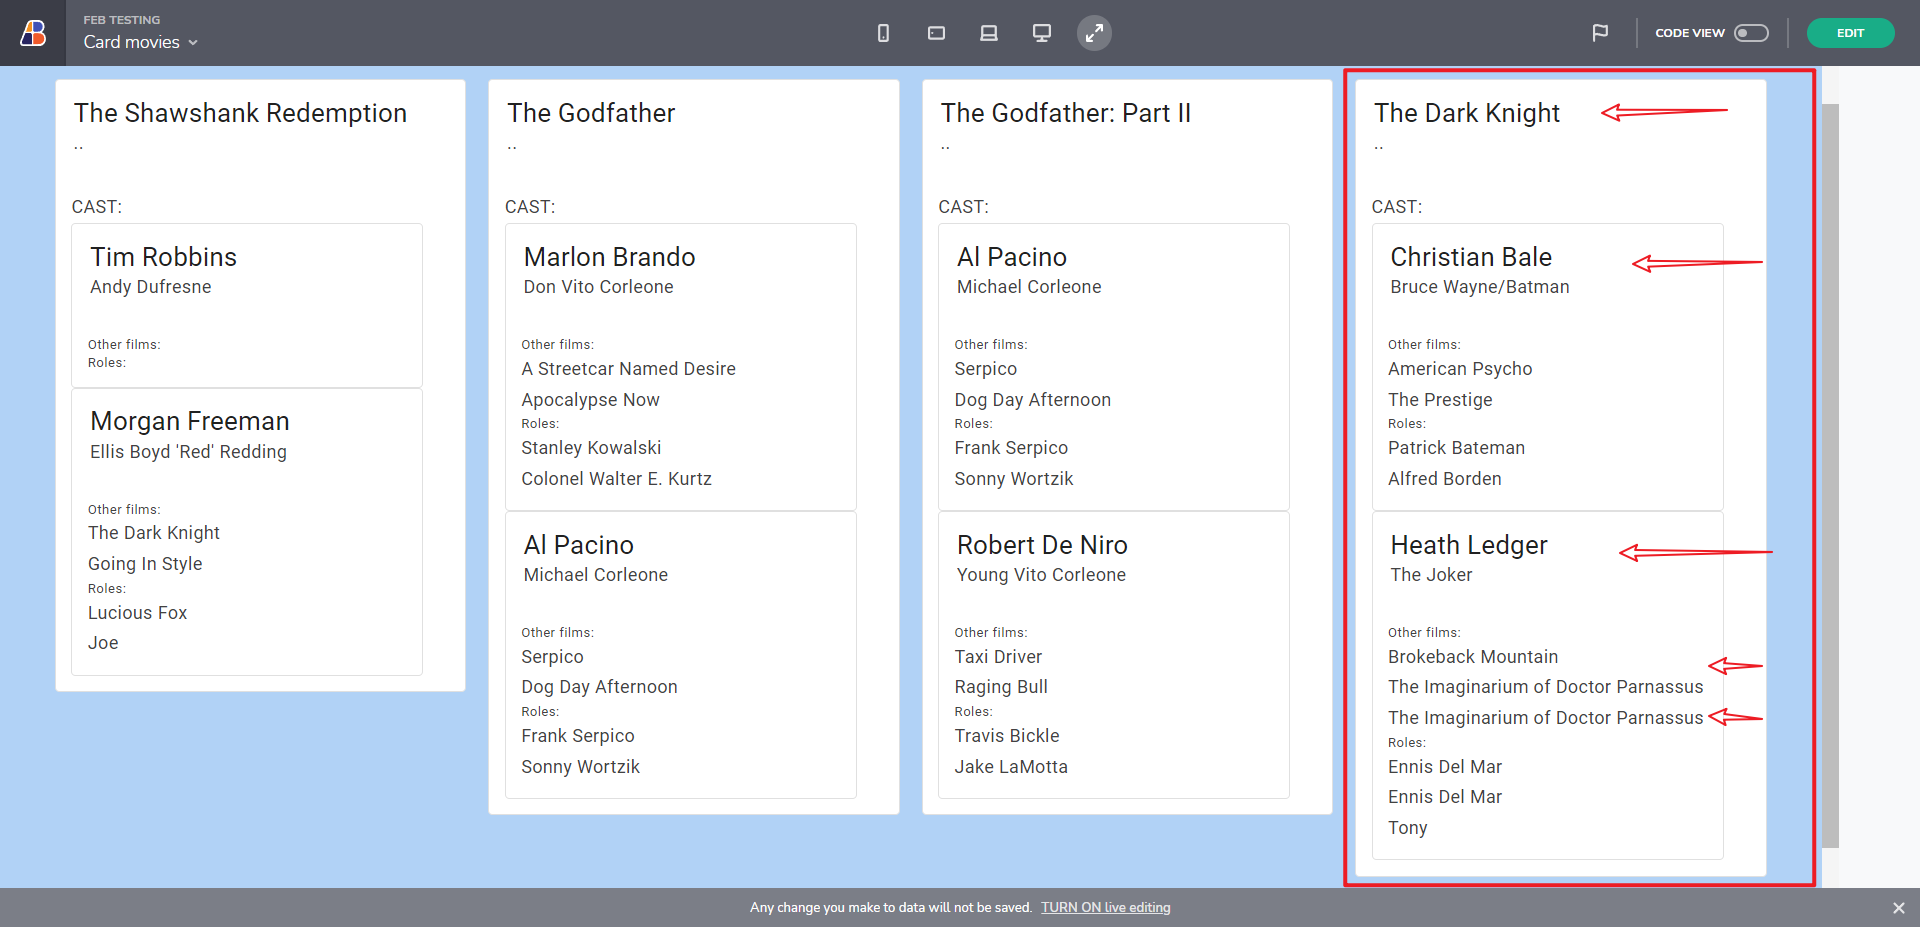Image resolution: width=1920 pixels, height=927 pixels.
Task: Click the app logo icon
Action: [33, 33]
